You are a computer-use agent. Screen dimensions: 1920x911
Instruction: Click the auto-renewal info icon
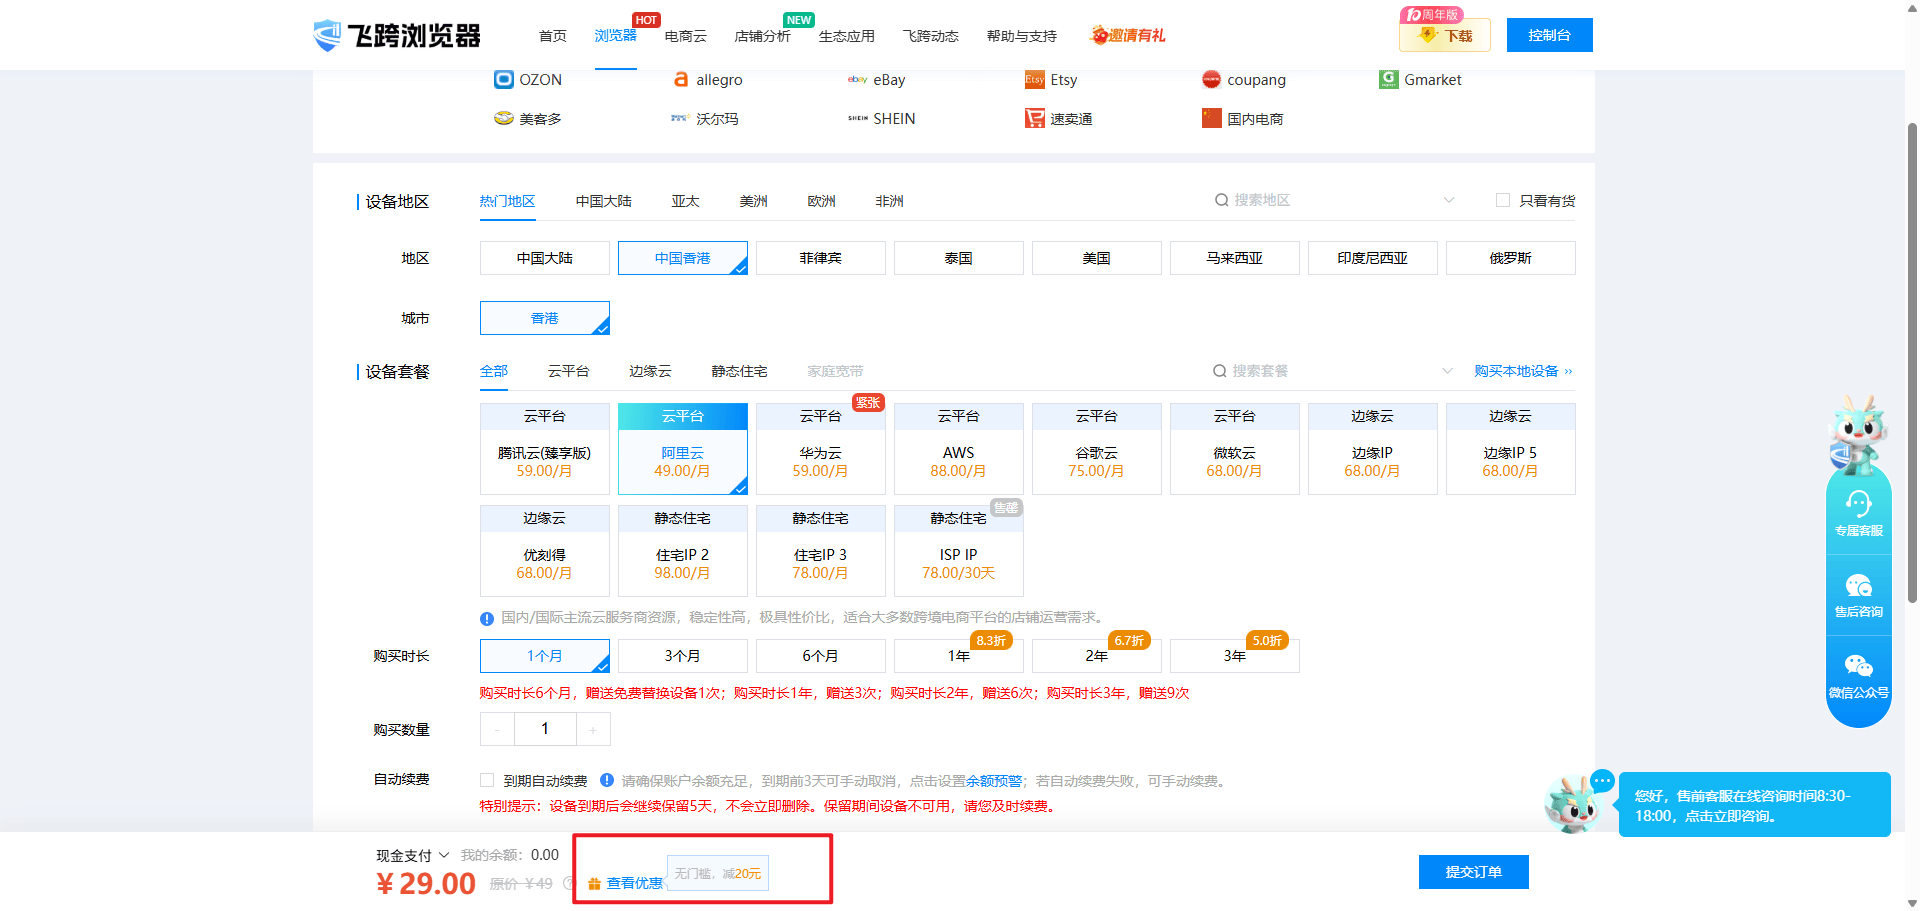[x=607, y=780]
